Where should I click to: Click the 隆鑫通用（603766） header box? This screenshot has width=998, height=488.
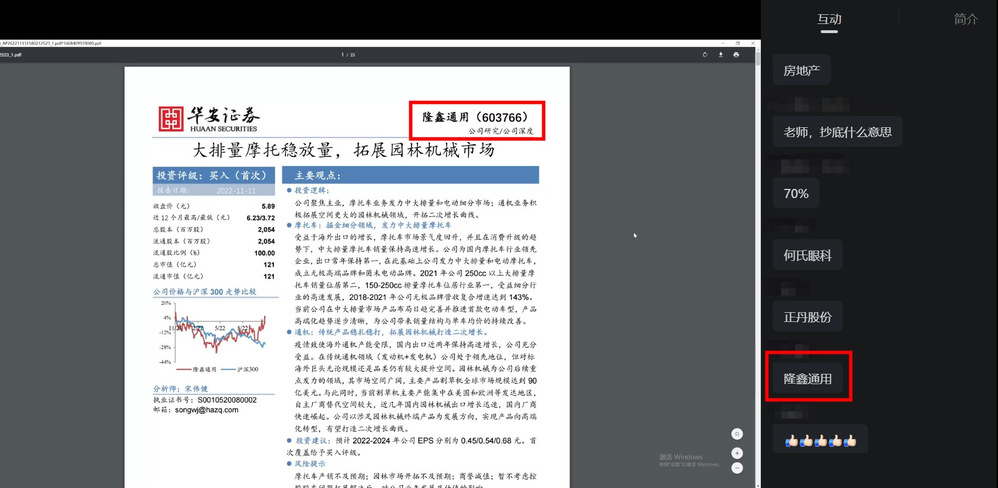pos(477,118)
